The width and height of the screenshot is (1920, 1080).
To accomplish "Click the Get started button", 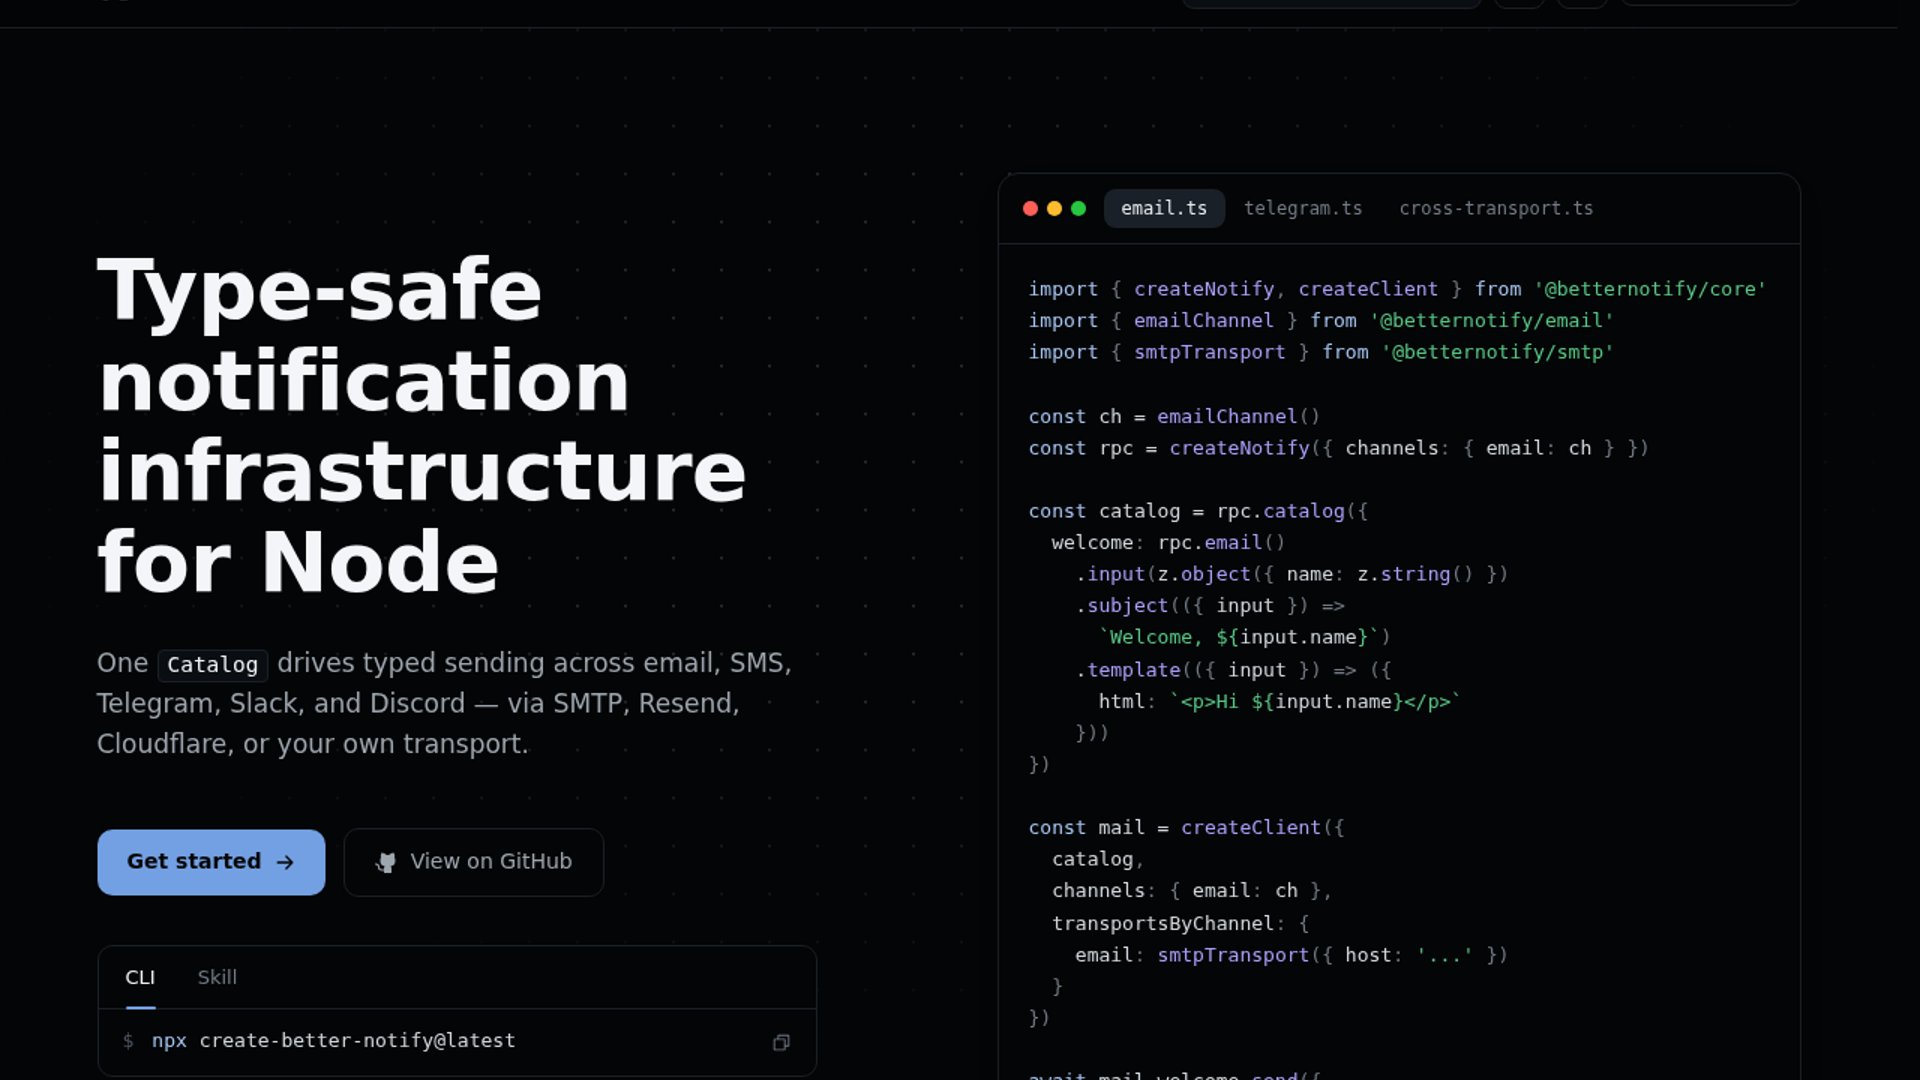I will point(211,862).
